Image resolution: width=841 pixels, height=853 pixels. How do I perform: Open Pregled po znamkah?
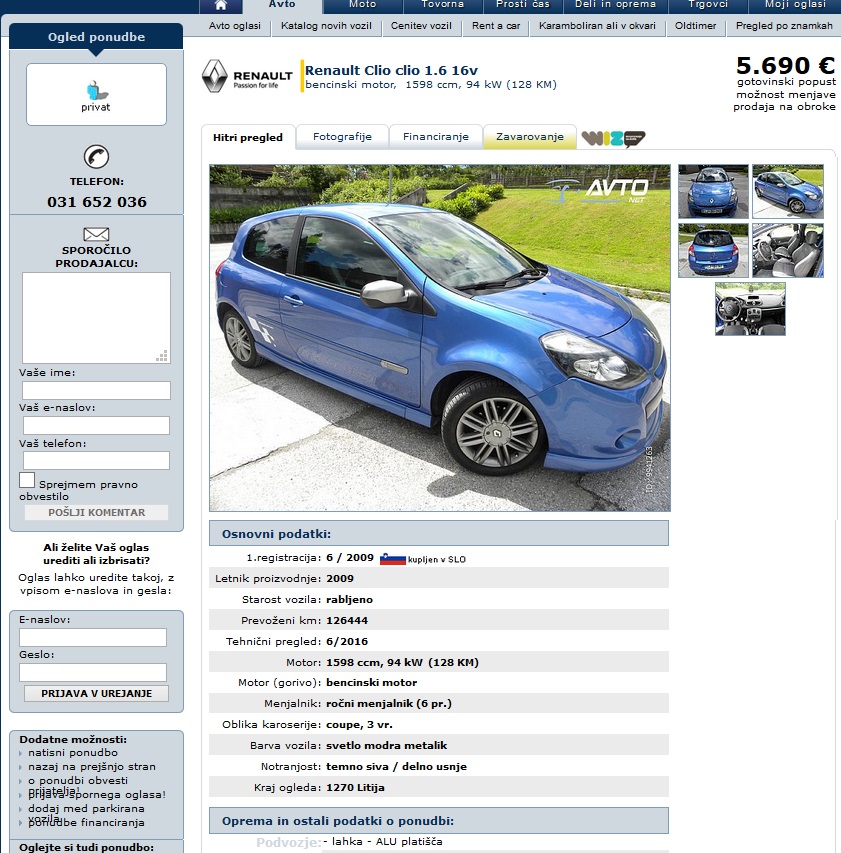pos(784,26)
